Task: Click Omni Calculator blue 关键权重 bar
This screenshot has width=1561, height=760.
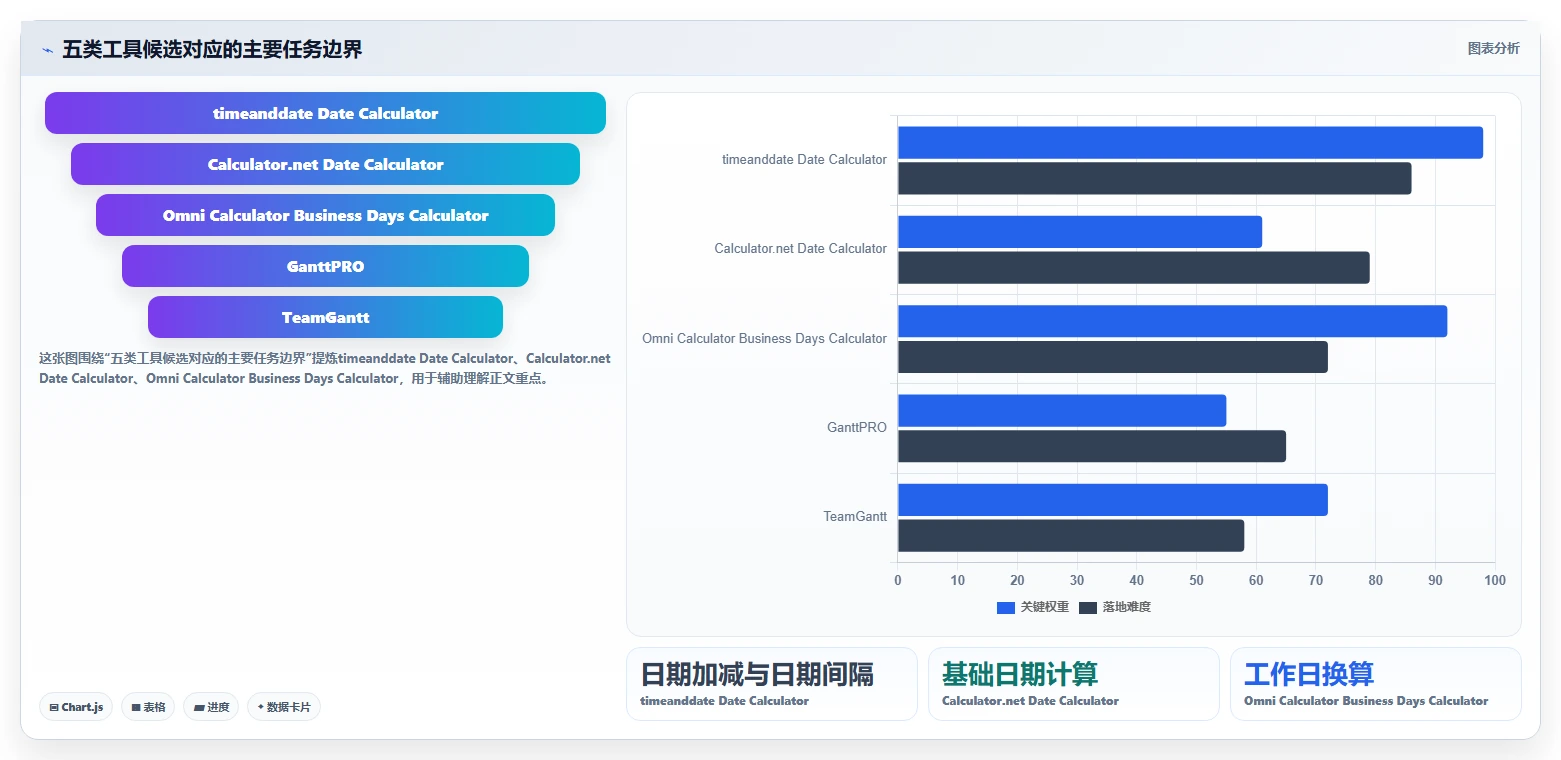Action: 1172,321
